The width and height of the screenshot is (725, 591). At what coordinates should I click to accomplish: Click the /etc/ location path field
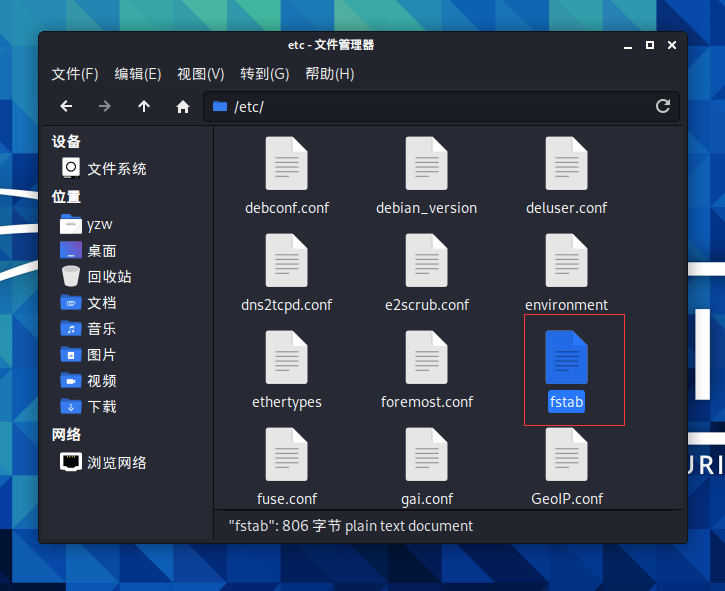click(x=440, y=106)
